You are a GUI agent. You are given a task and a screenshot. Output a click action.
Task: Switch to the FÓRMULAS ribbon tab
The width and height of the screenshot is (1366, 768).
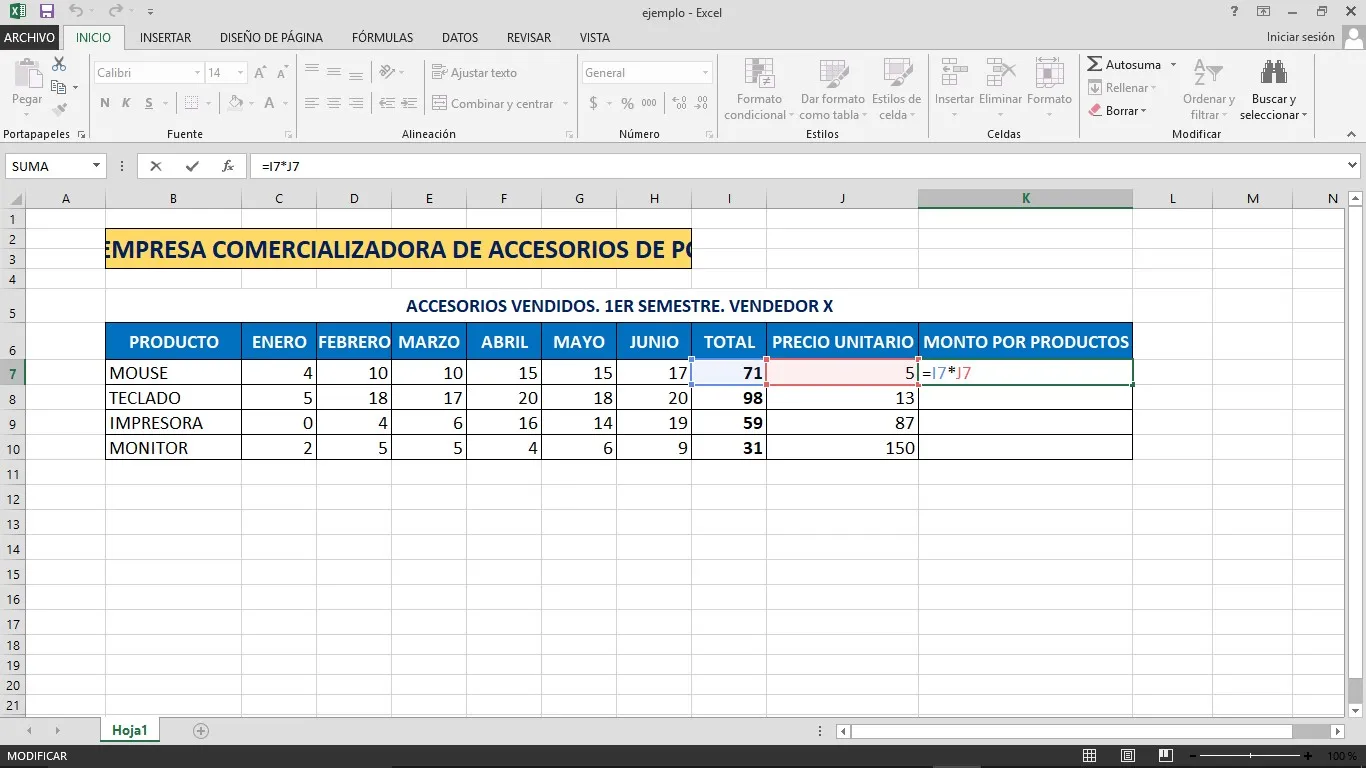(382, 37)
